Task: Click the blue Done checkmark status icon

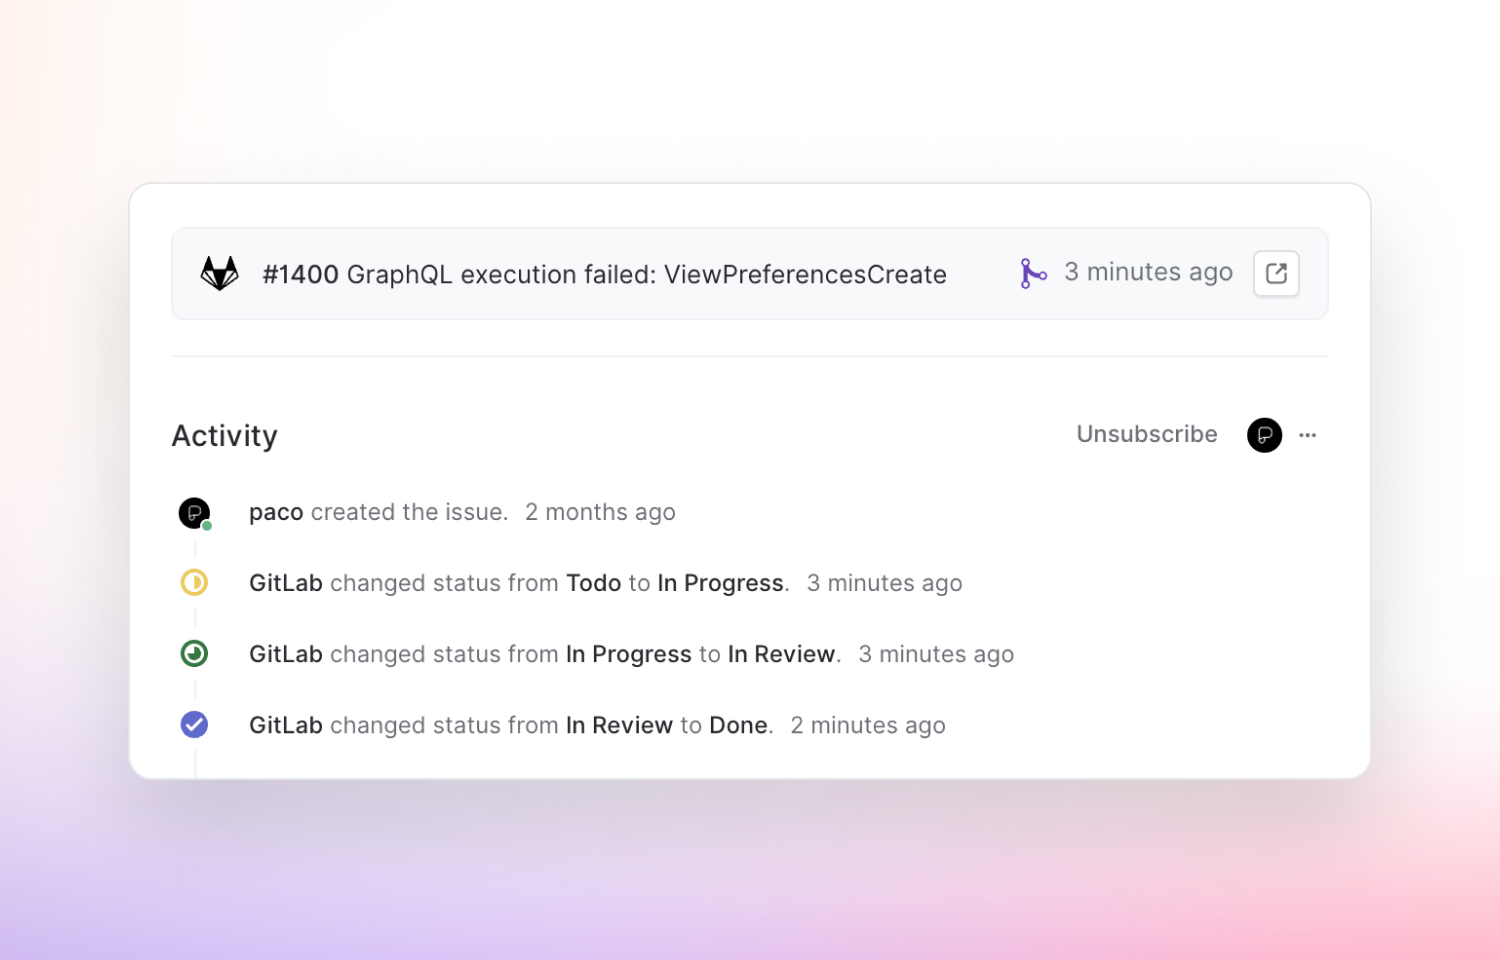Action: 194,724
